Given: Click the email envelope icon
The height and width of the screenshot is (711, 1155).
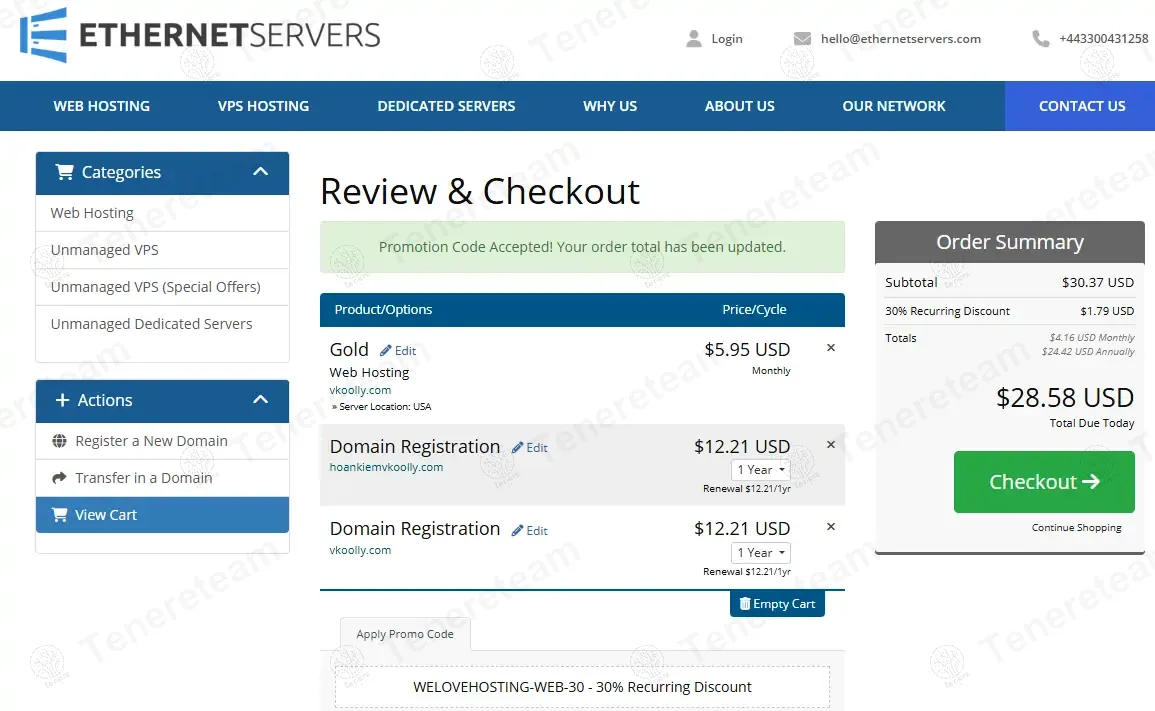Looking at the screenshot, I should (x=802, y=39).
